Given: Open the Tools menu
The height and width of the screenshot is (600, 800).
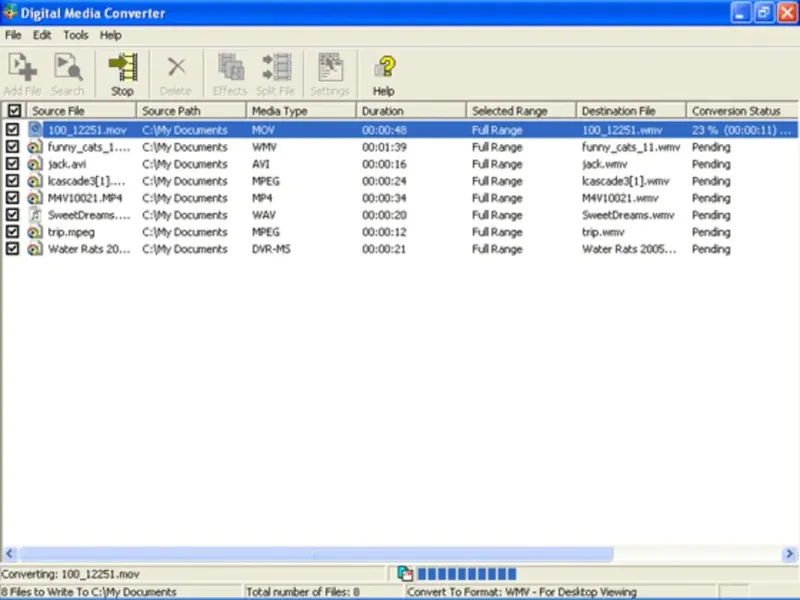Looking at the screenshot, I should (x=76, y=35).
